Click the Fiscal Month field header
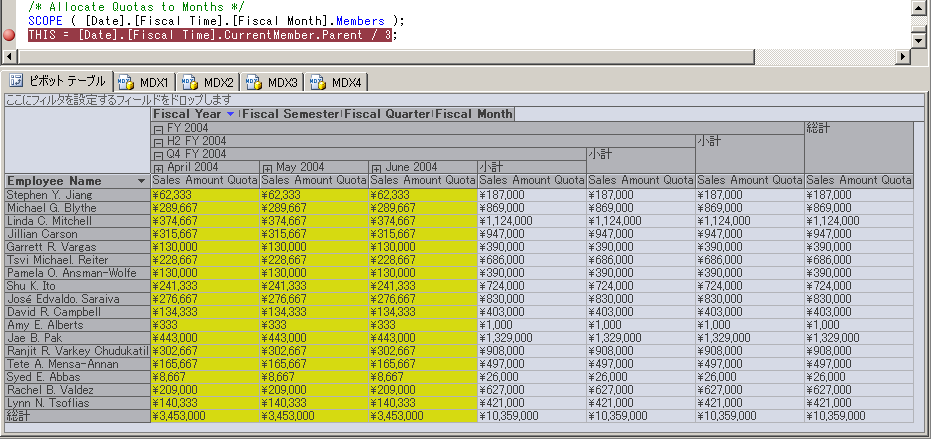Viewport: 931px width, 439px height. [x=473, y=115]
